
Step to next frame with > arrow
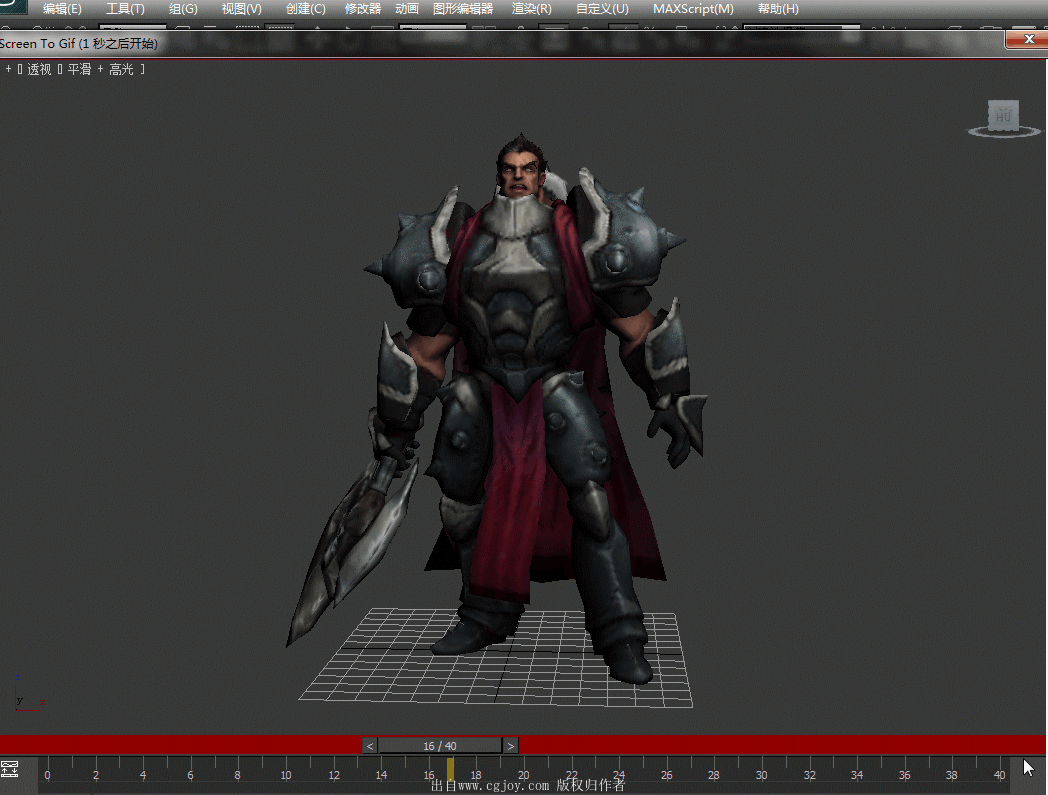(511, 746)
